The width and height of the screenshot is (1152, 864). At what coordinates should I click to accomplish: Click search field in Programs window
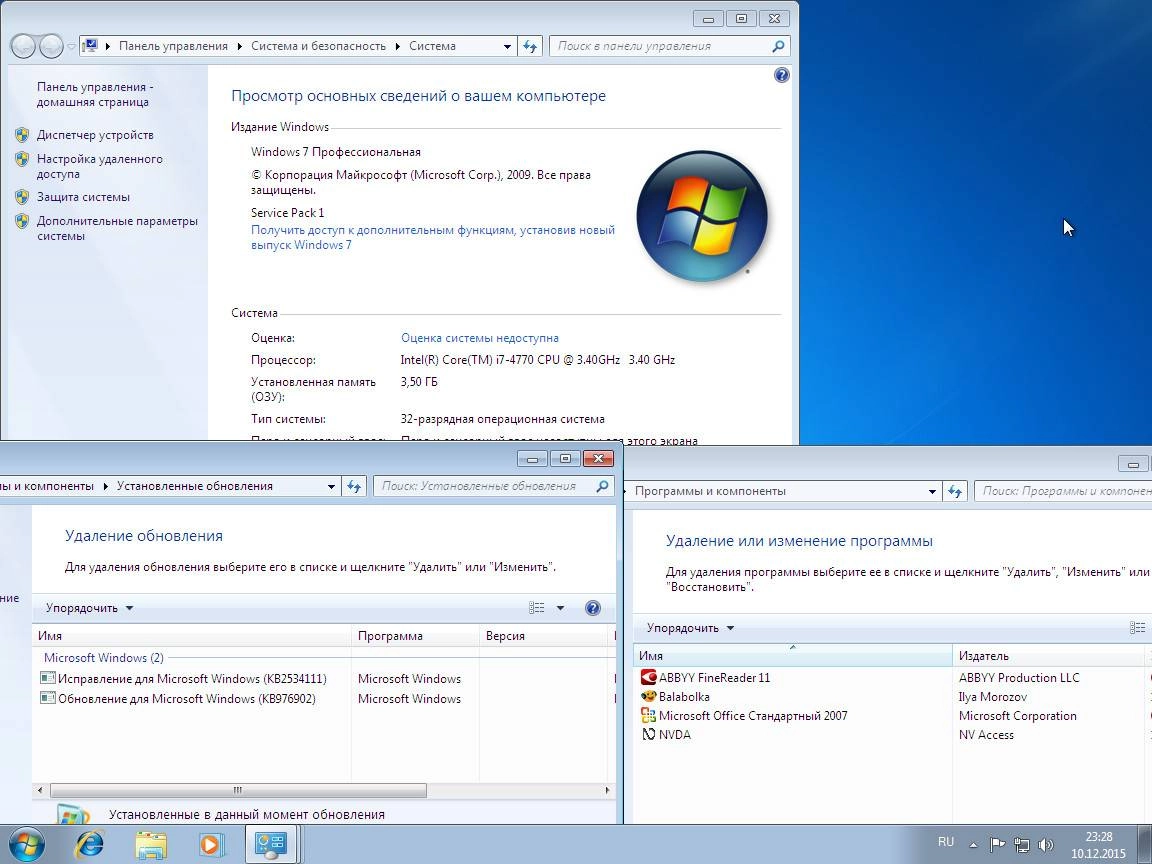(x=1063, y=492)
